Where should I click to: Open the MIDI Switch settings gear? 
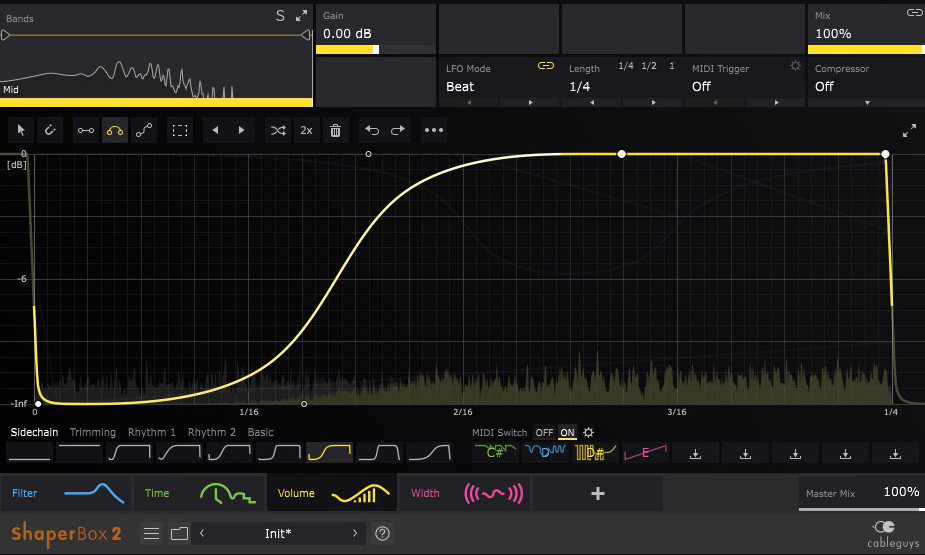pos(588,432)
